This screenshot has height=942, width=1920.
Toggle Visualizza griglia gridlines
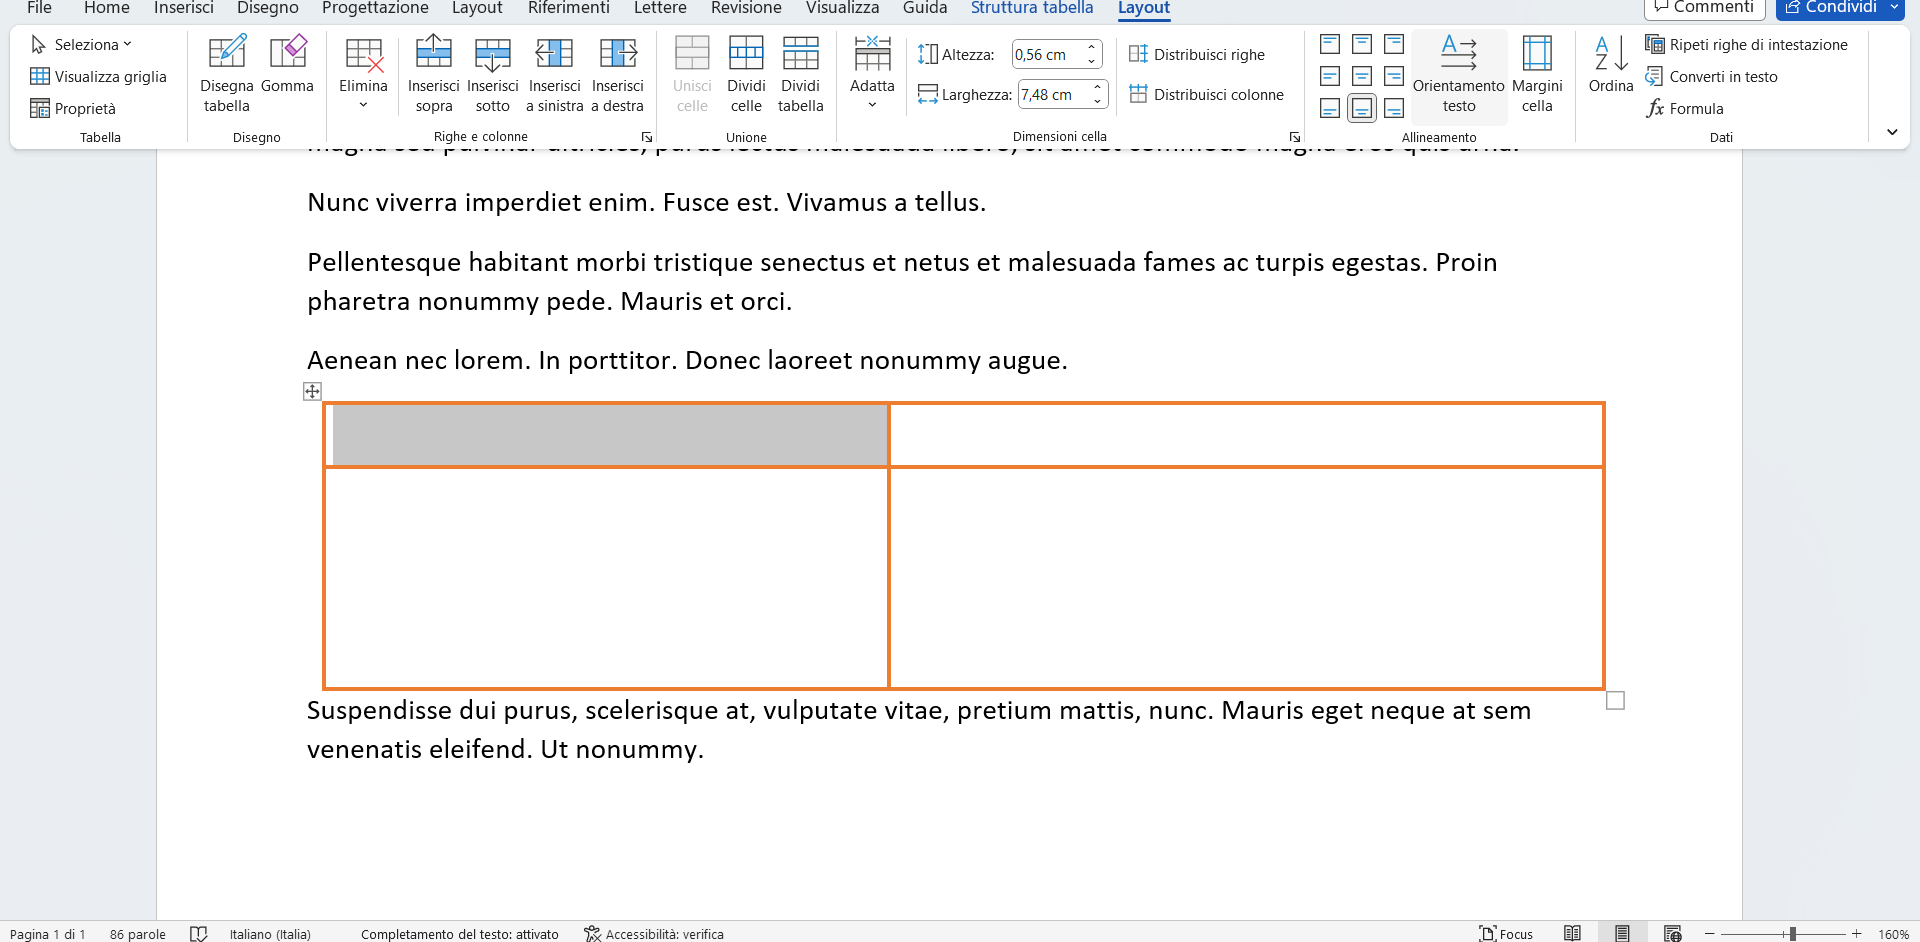pos(98,77)
